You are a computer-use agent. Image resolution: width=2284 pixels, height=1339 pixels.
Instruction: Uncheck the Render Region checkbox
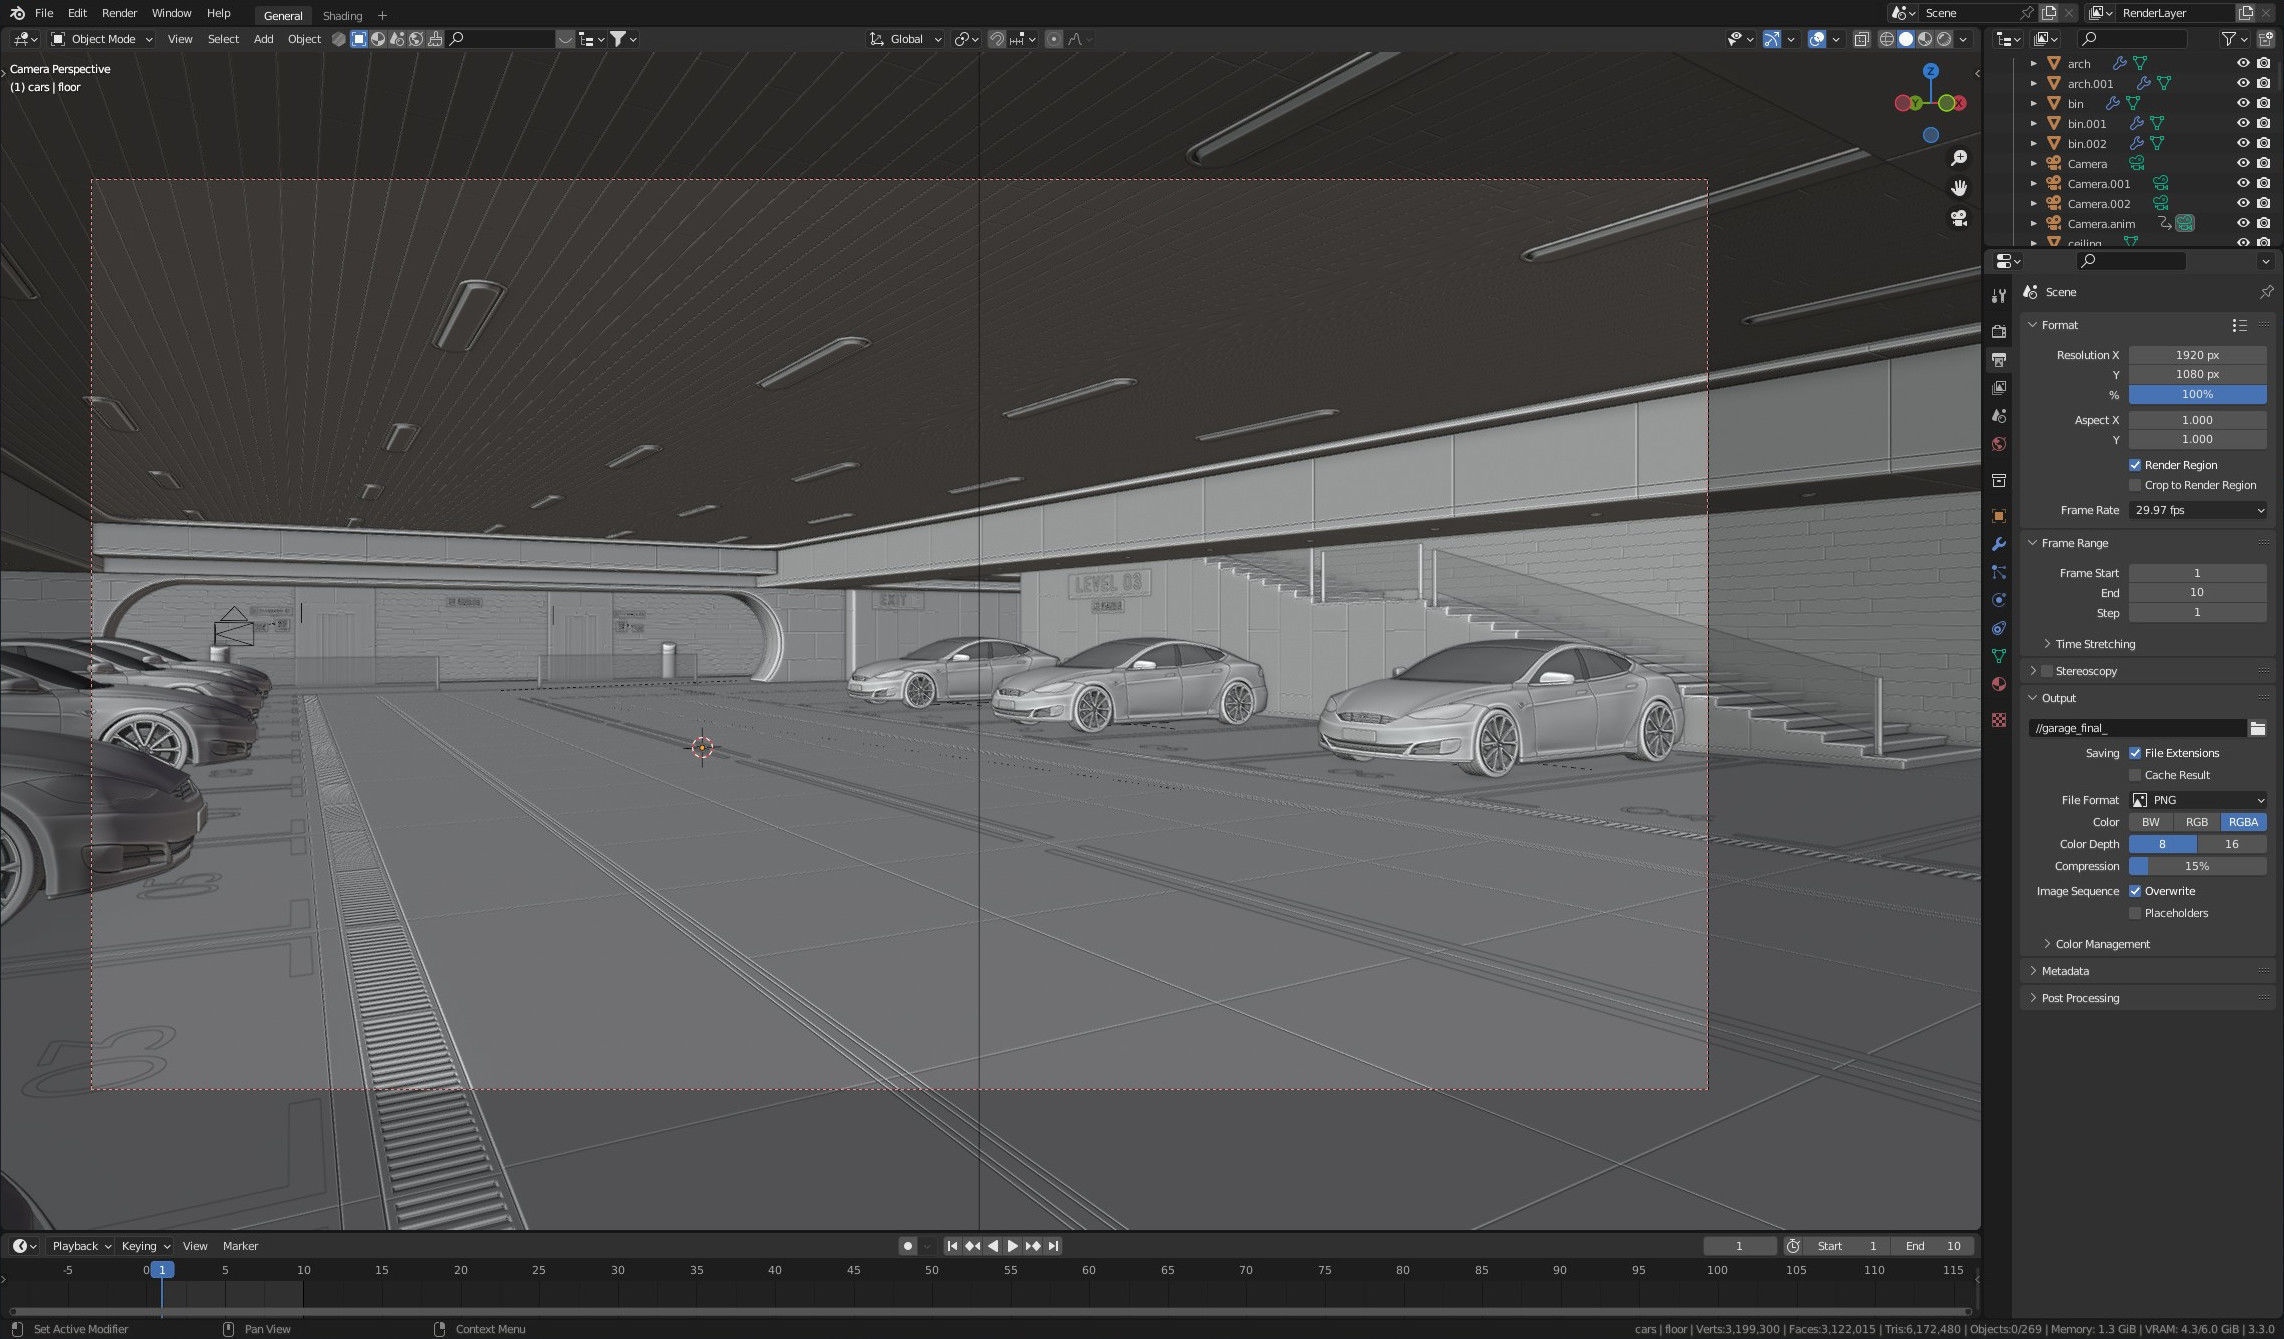point(2135,465)
